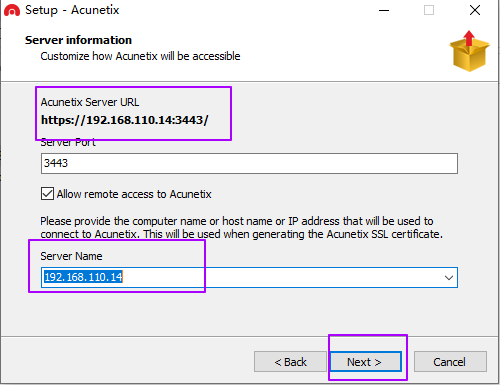The height and width of the screenshot is (385, 500).
Task: Click the Server Name label
Action: tap(71, 256)
